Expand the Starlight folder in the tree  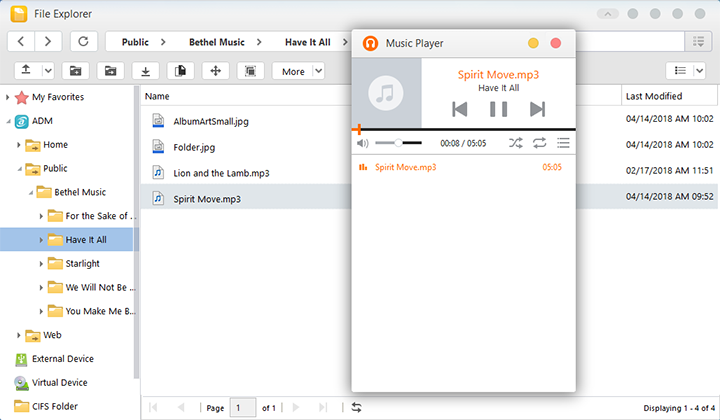click(x=41, y=263)
